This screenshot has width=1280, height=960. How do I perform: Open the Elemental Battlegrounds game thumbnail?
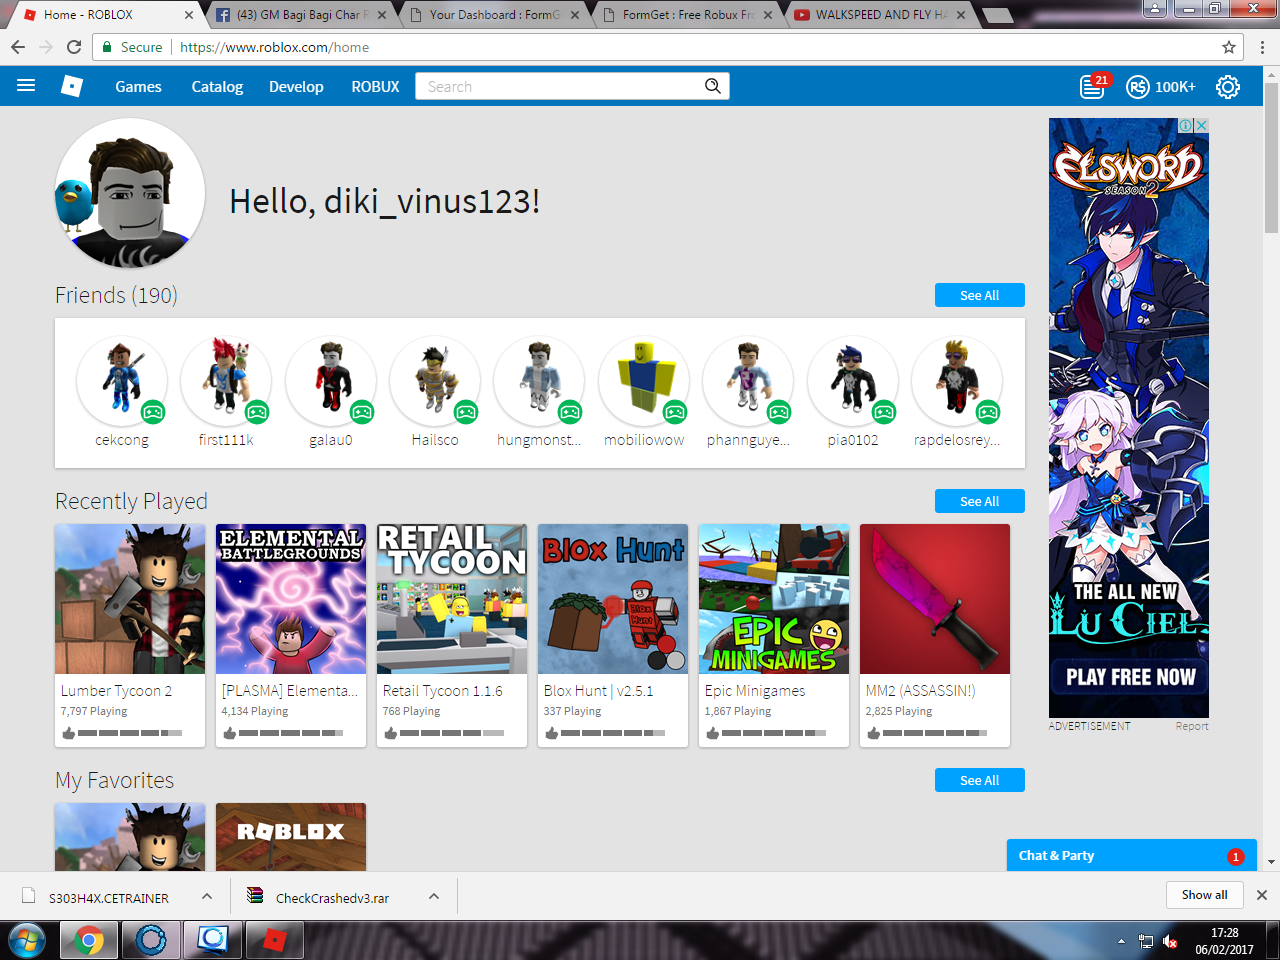[291, 599]
